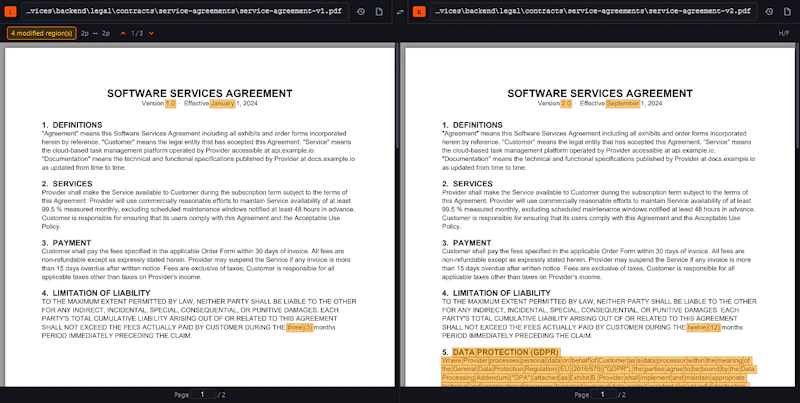Click the left pane page number field
This screenshot has width=800, height=403.
click(x=203, y=394)
